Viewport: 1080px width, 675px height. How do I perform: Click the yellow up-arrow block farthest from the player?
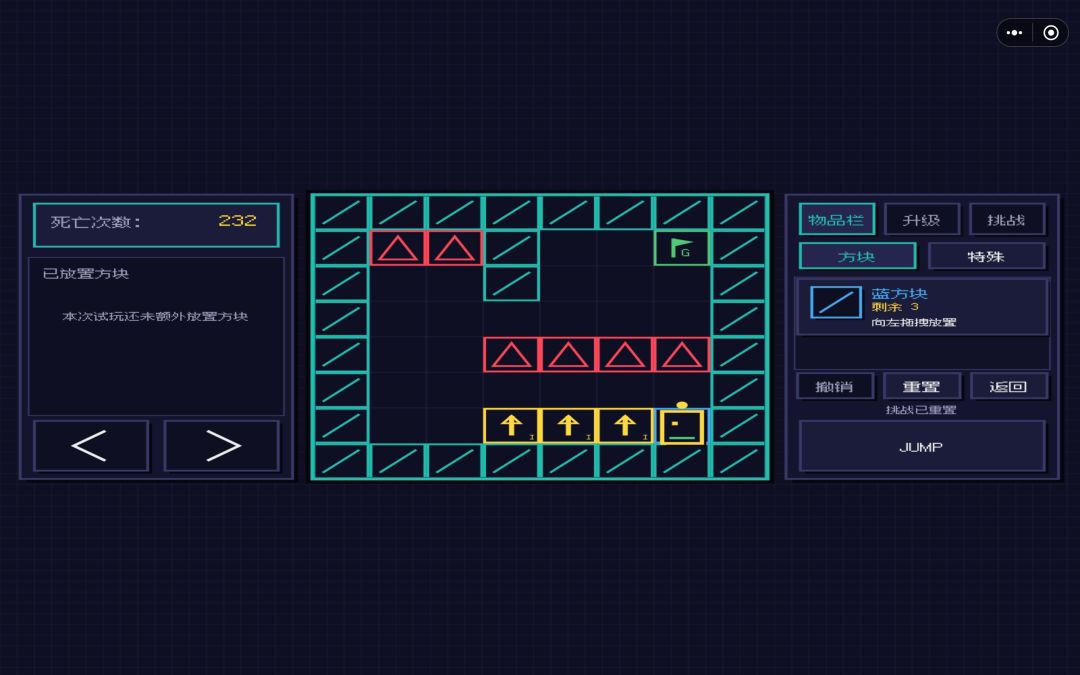[511, 426]
